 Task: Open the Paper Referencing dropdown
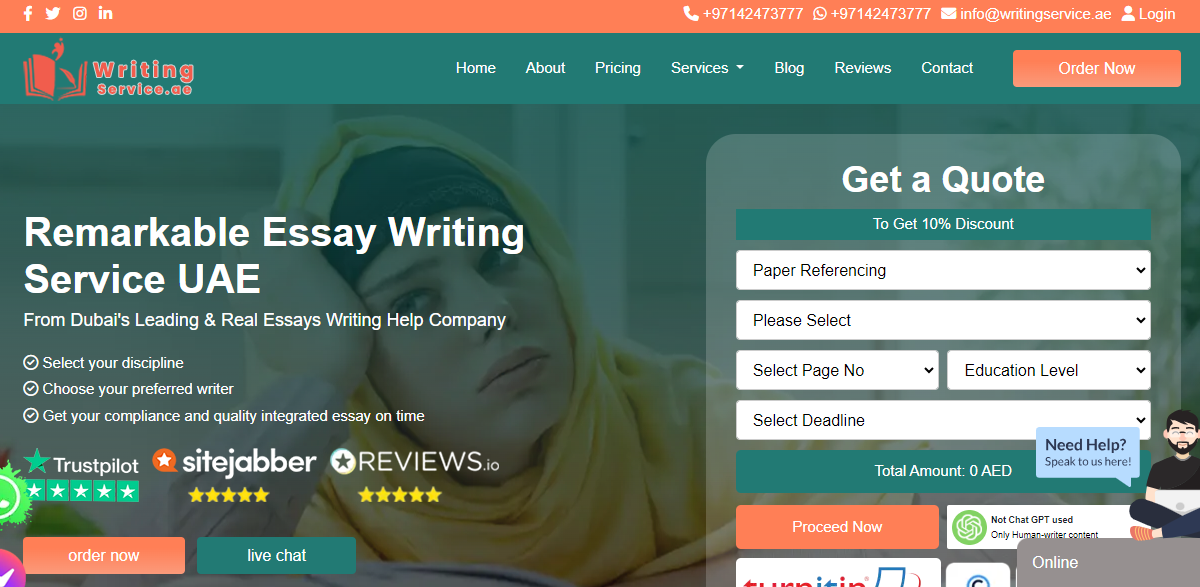[x=943, y=270]
